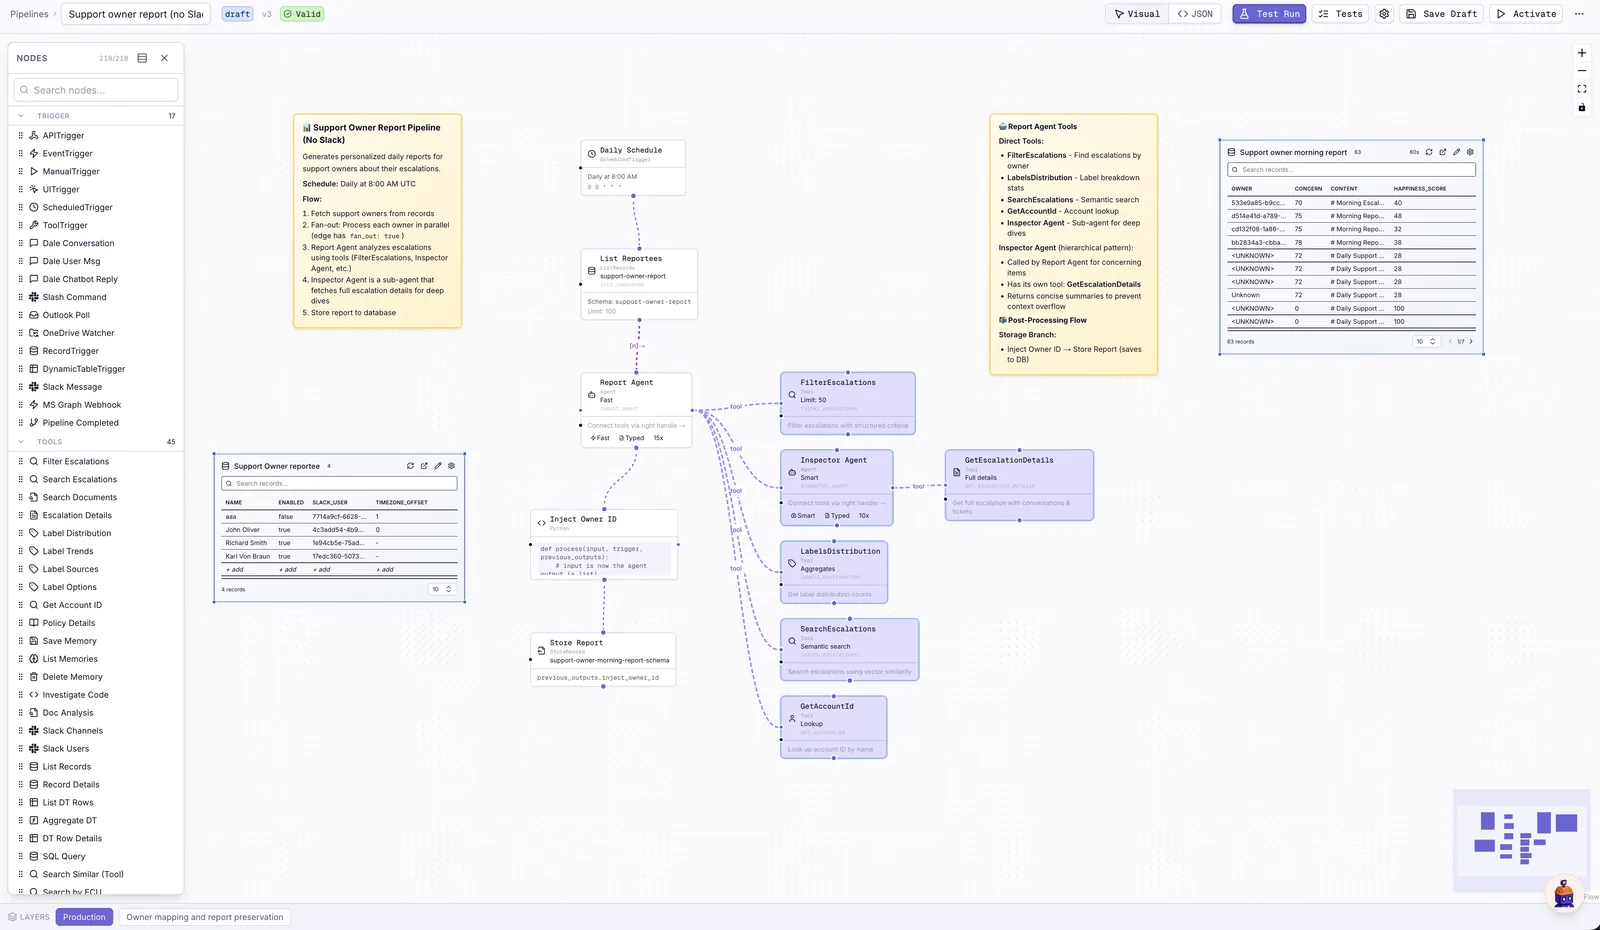Zoom in the canvas with the plus control
This screenshot has width=1600, height=930.
[x=1582, y=53]
